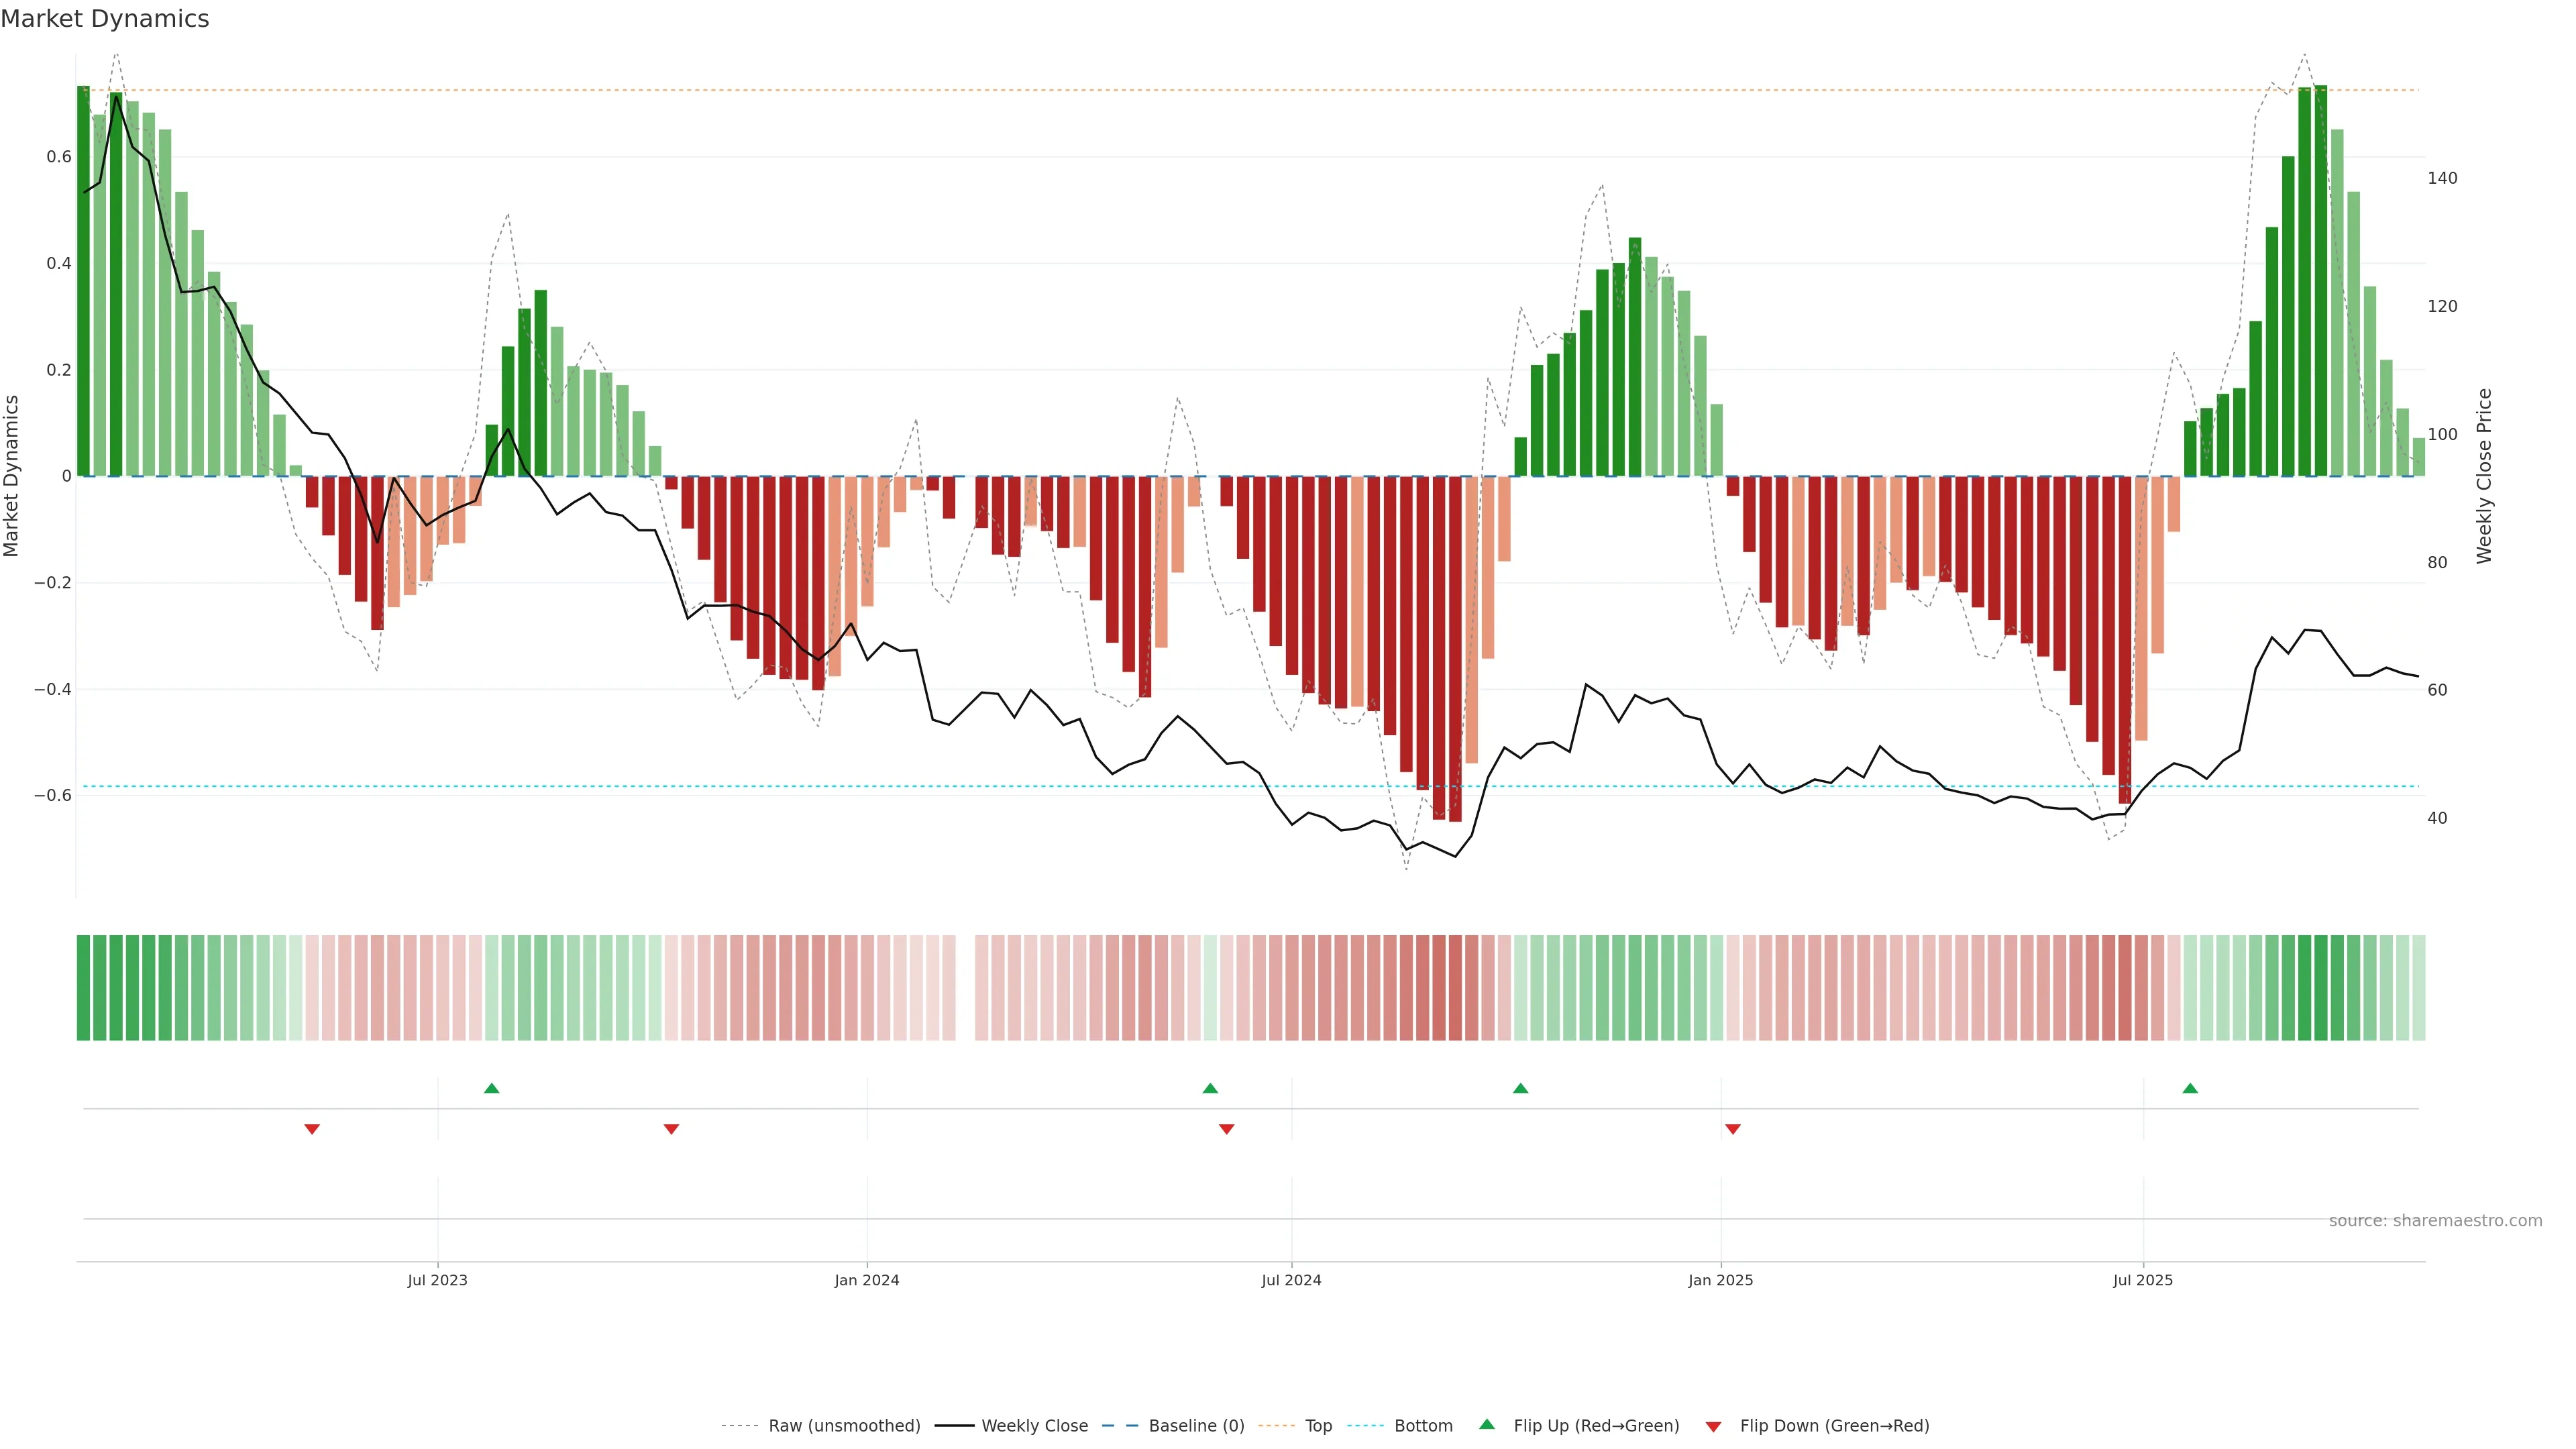Click the flip-down triangle just before Jul 2024
The image size is (2576, 1449).
[1227, 1129]
